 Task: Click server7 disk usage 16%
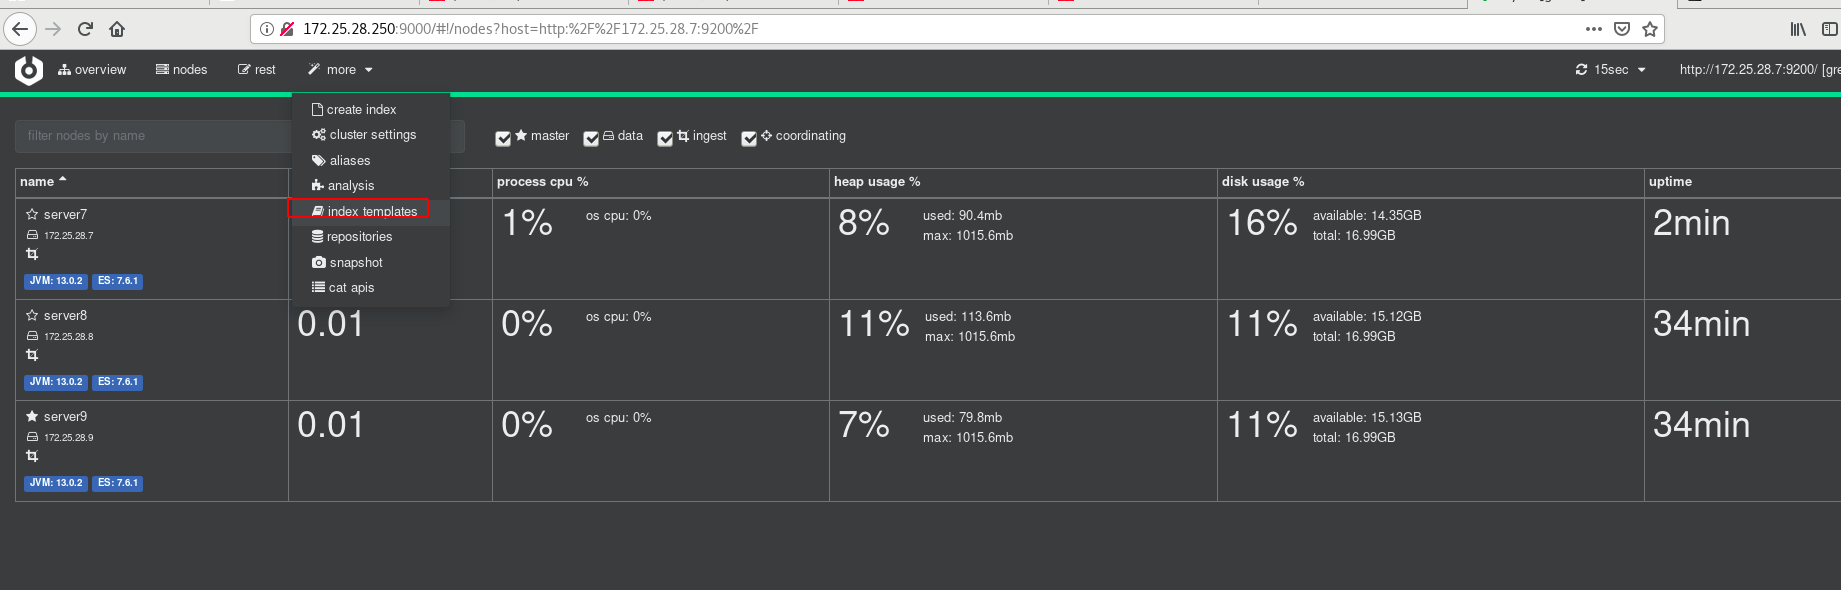pyautogui.click(x=1262, y=223)
